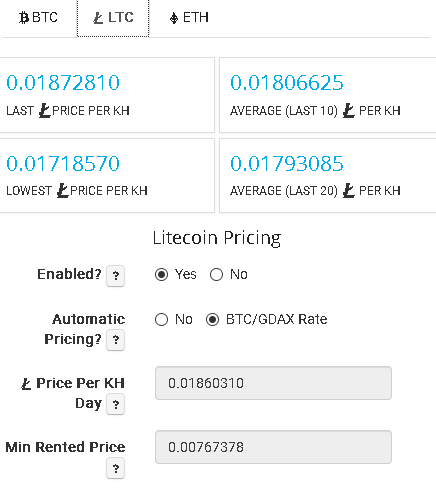
Task: Switch to the ETH tab
Action: pos(189,18)
